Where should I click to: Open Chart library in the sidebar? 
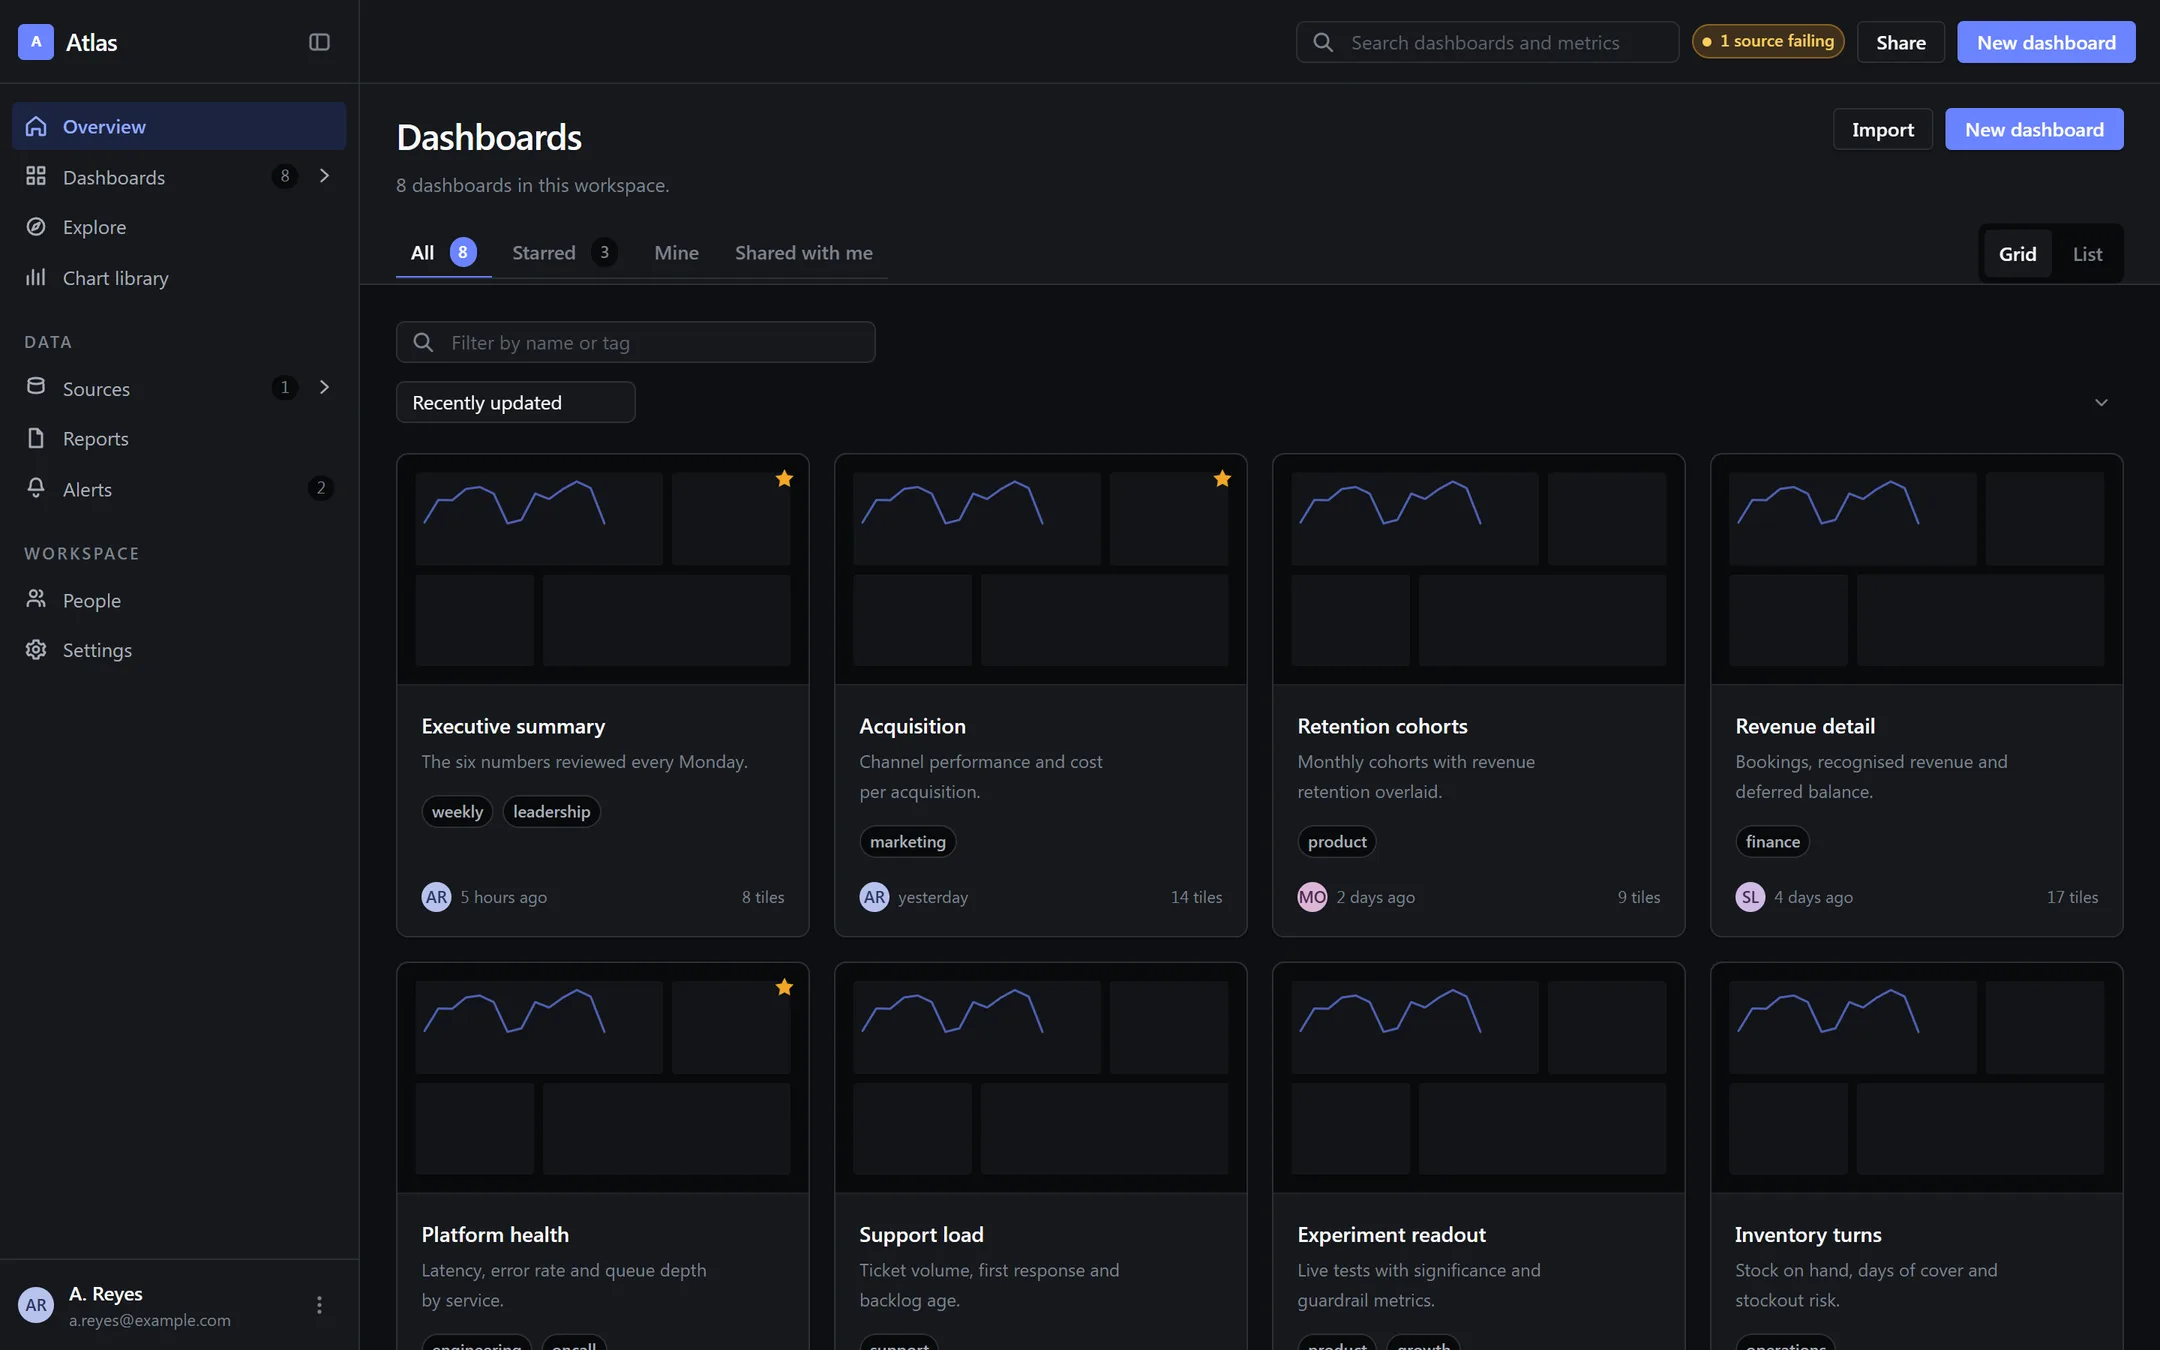tap(179, 278)
